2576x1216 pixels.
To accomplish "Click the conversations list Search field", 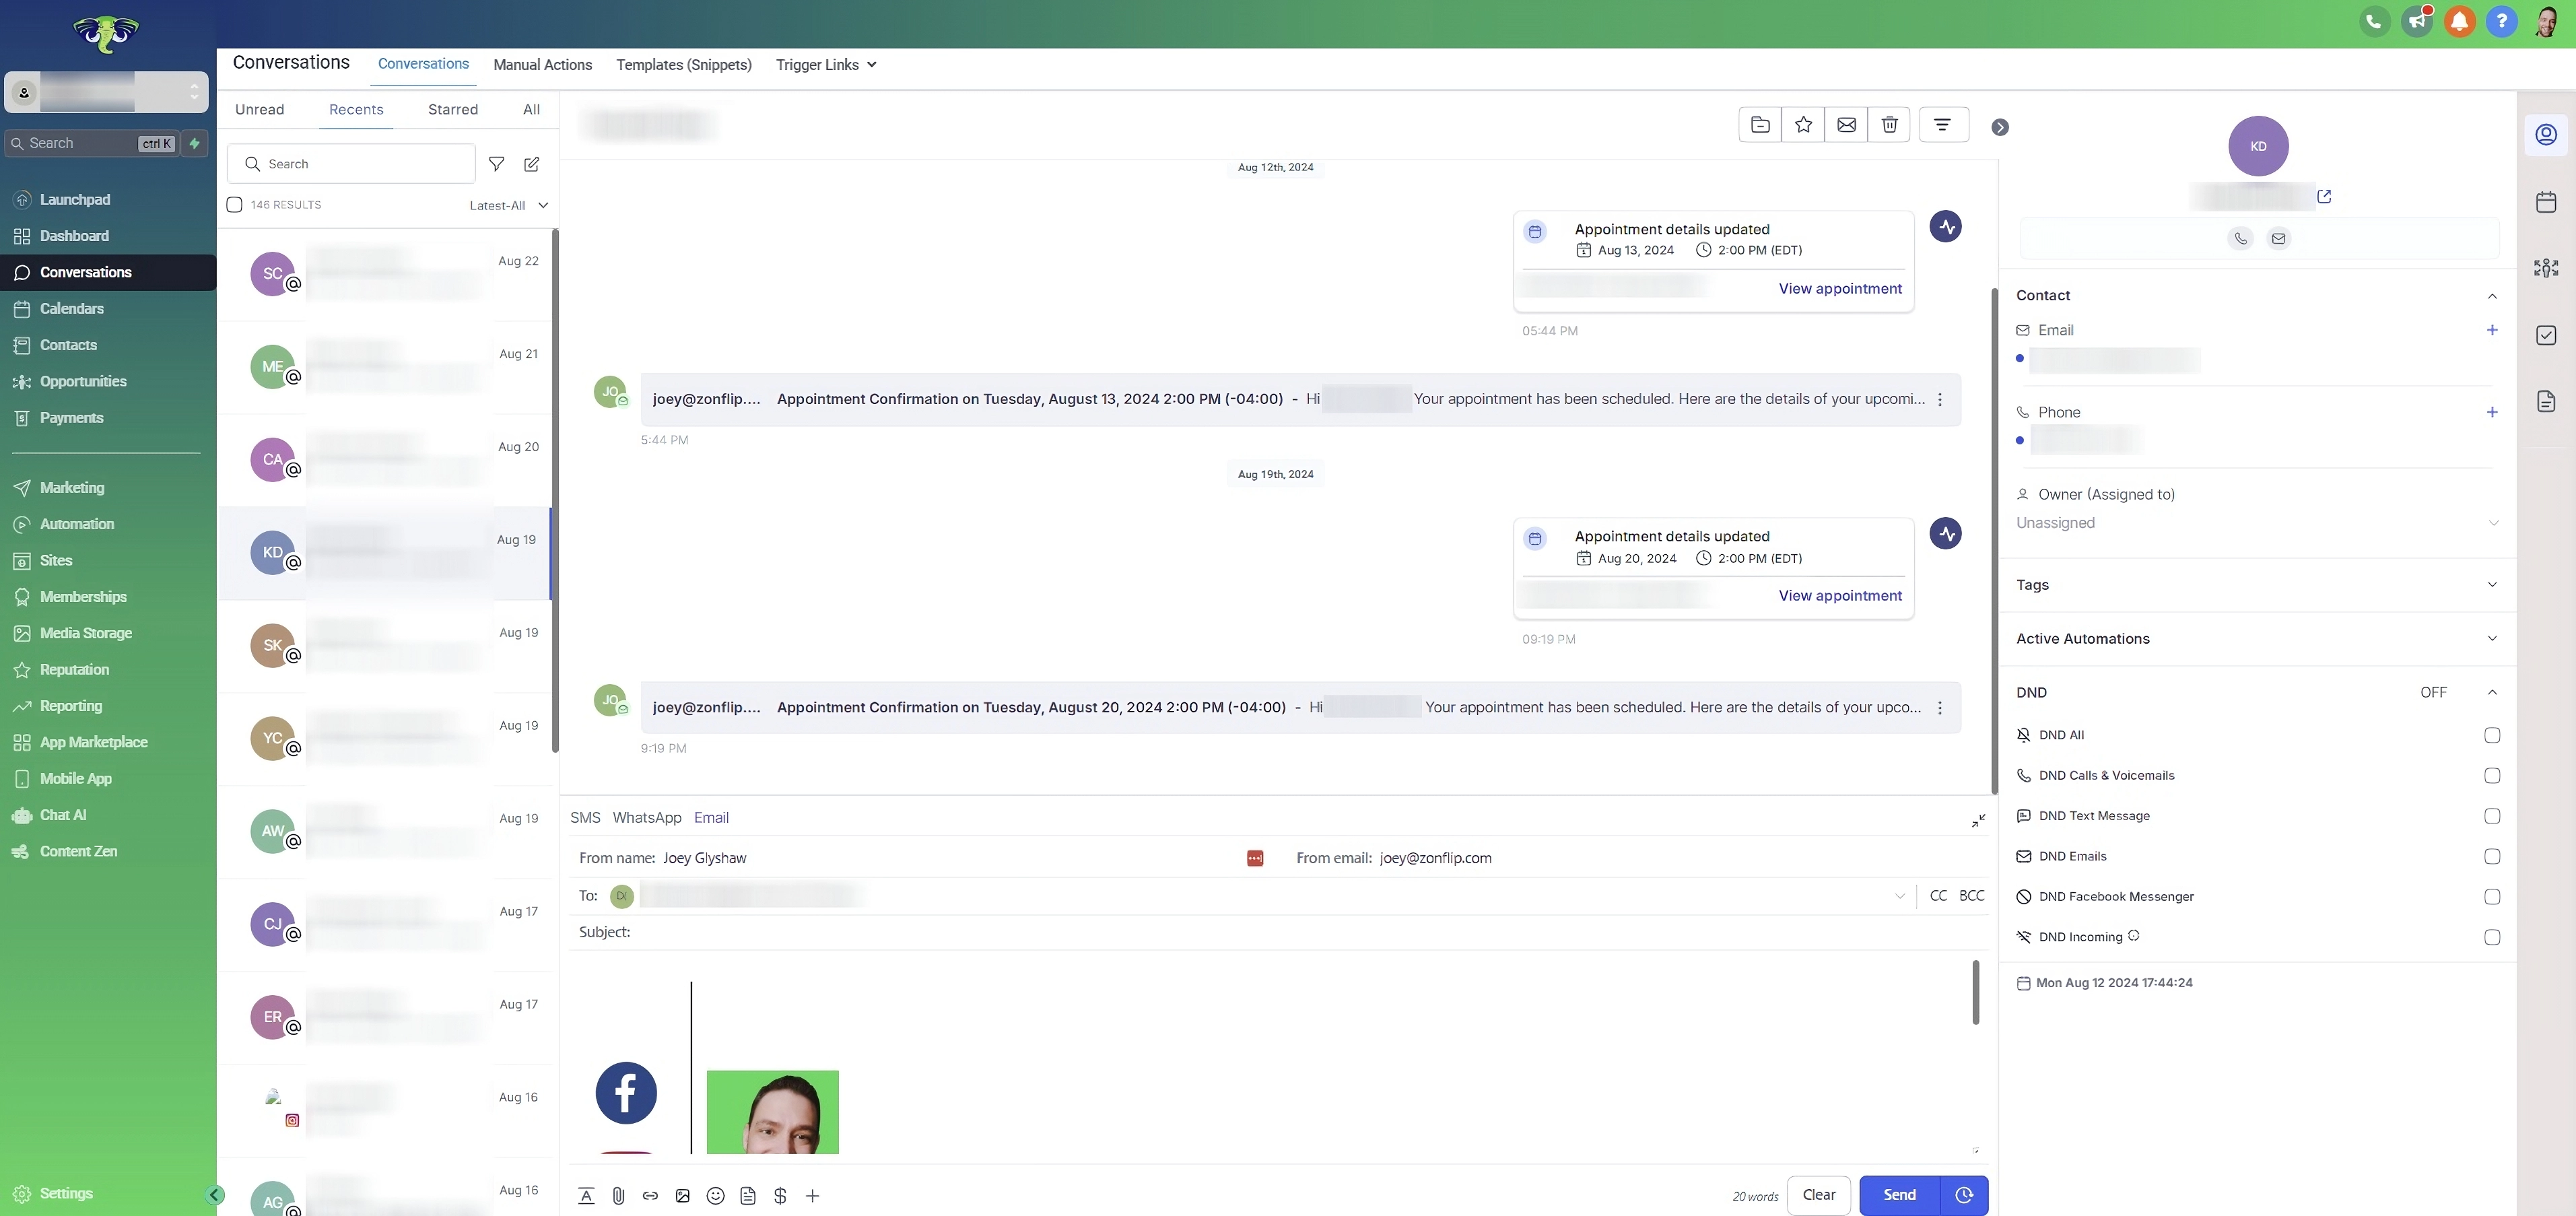I will tap(352, 164).
